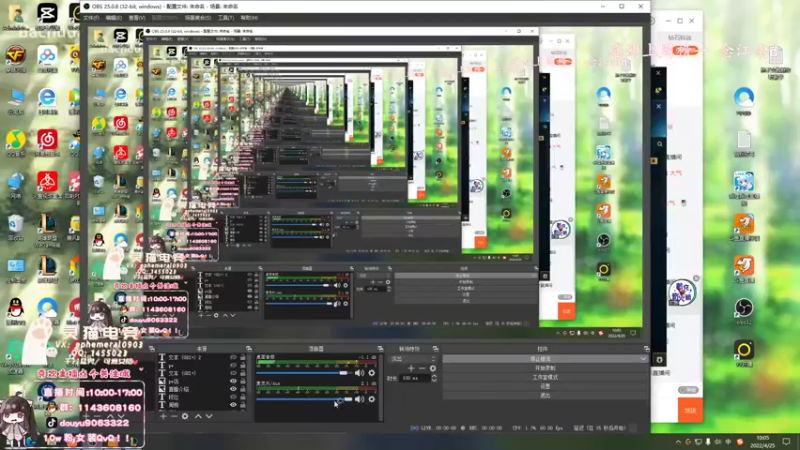Open the Internet Explorer desktop icon
800x450 pixels.
(47, 99)
